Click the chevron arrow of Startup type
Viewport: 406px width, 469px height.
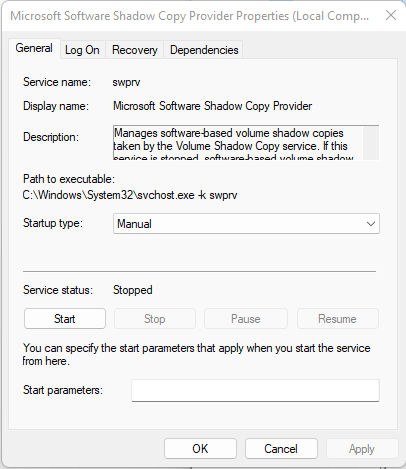tap(371, 224)
